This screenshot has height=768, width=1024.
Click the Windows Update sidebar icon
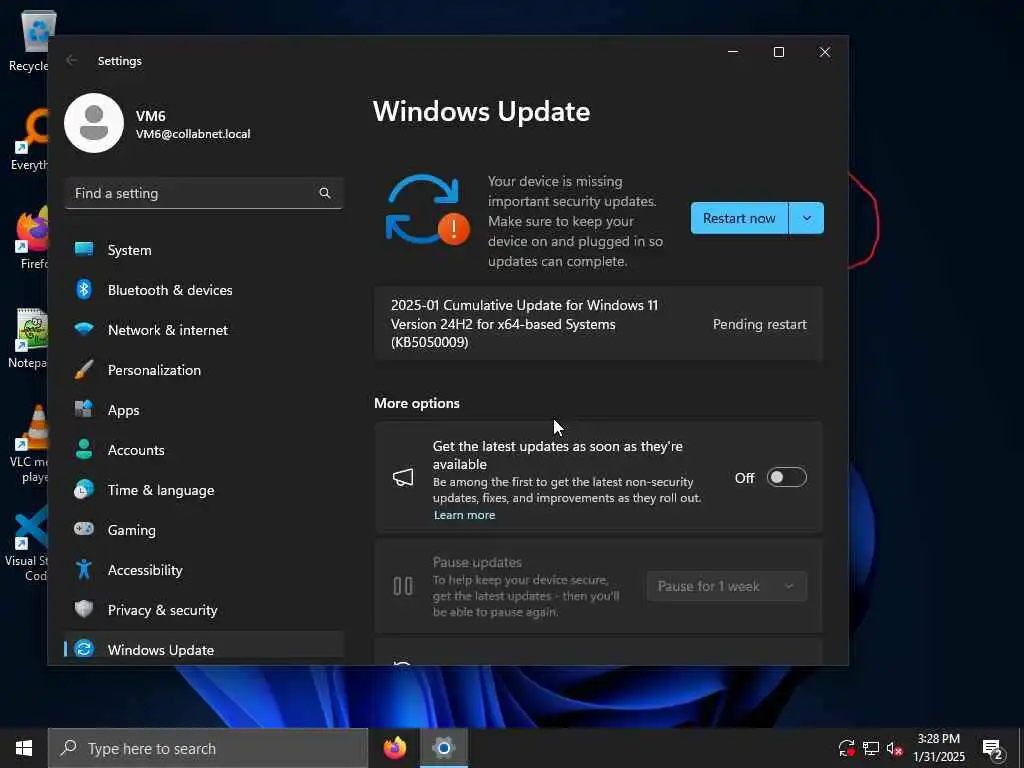pos(84,648)
